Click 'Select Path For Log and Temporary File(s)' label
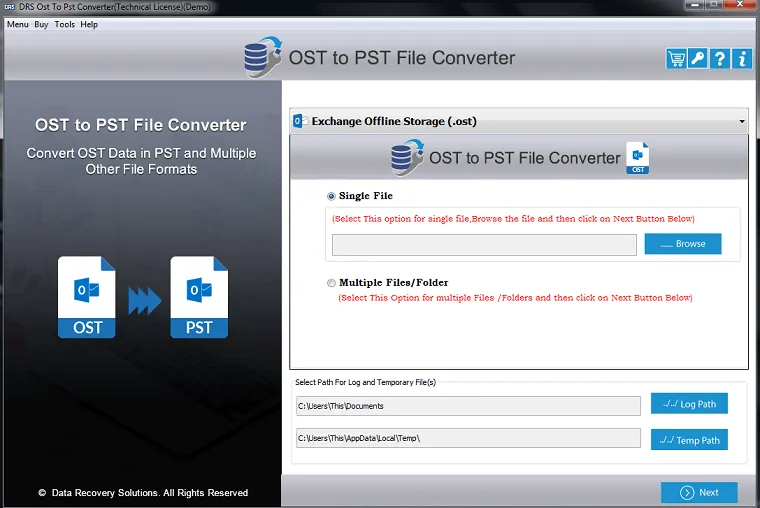Viewport: 760px width, 508px height. click(365, 382)
